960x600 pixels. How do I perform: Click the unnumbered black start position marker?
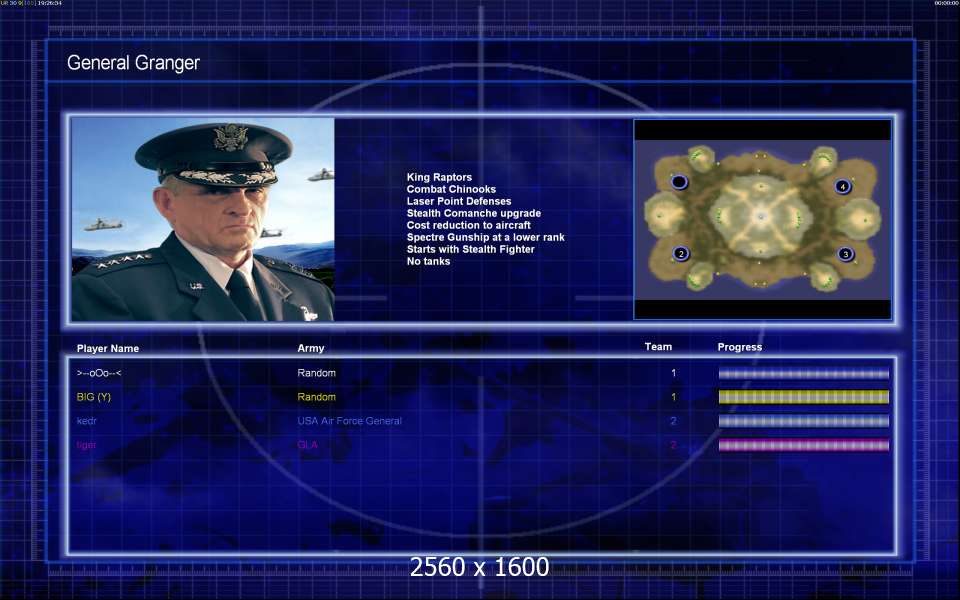679,182
